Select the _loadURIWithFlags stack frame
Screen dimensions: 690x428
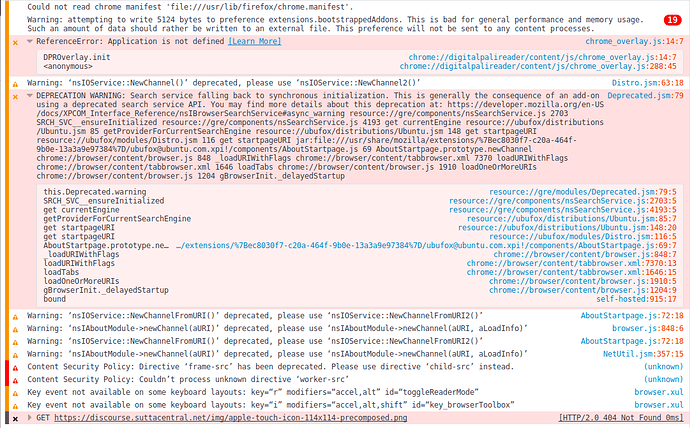[x=81, y=254]
